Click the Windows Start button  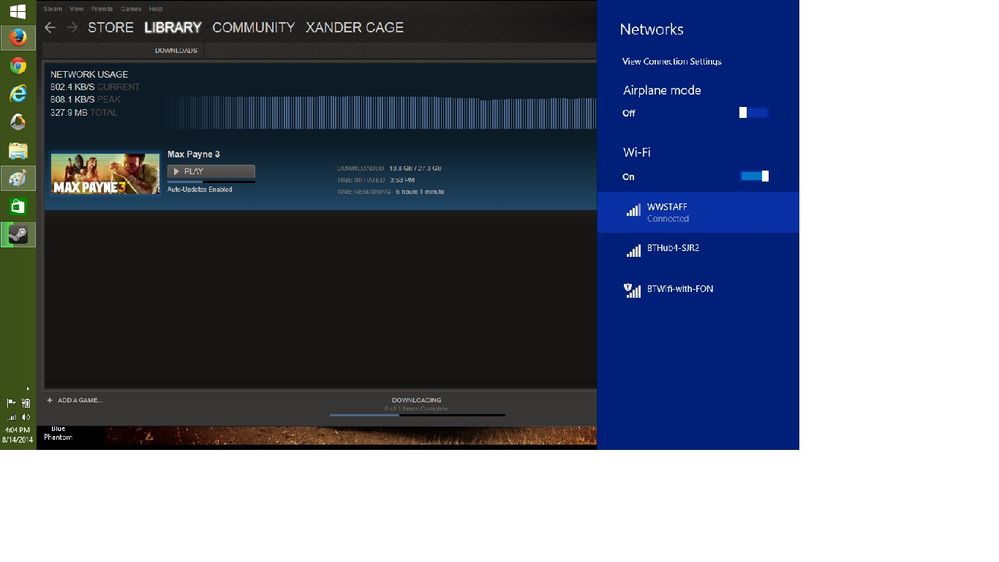[x=18, y=11]
